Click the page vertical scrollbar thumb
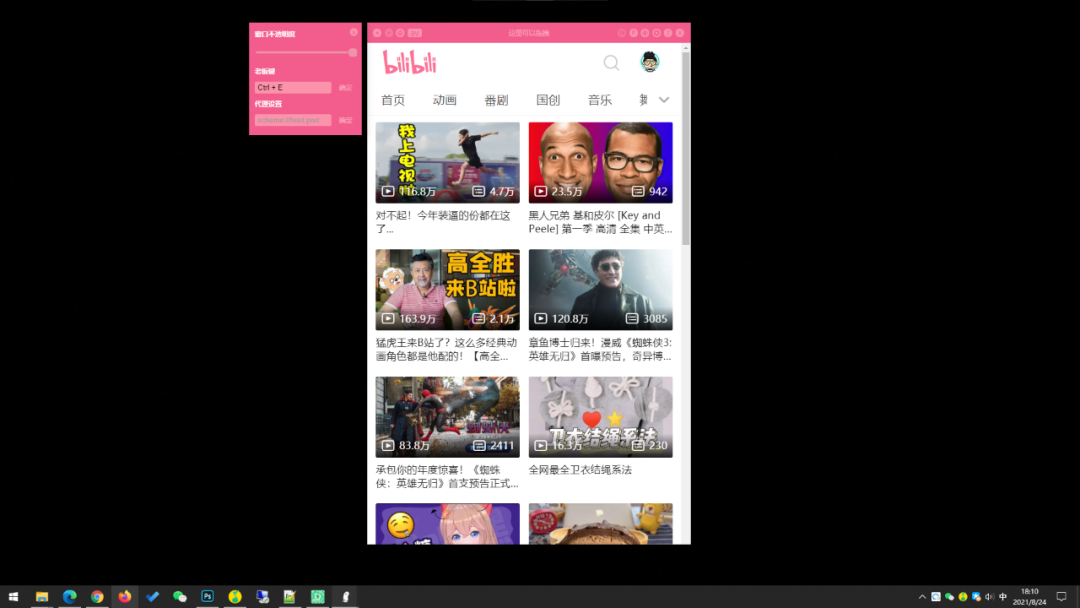Image resolution: width=1080 pixels, height=608 pixels. click(685, 148)
